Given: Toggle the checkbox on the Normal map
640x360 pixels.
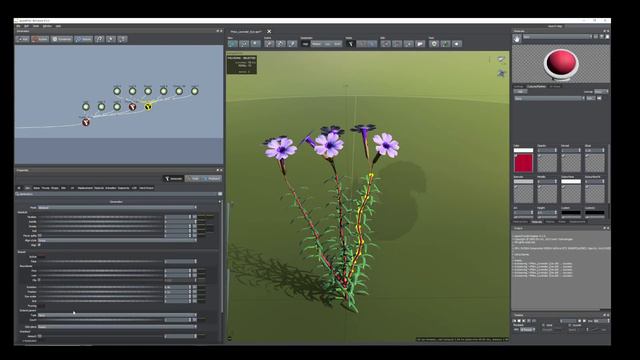Looking at the screenshot, I should [x=563, y=156].
